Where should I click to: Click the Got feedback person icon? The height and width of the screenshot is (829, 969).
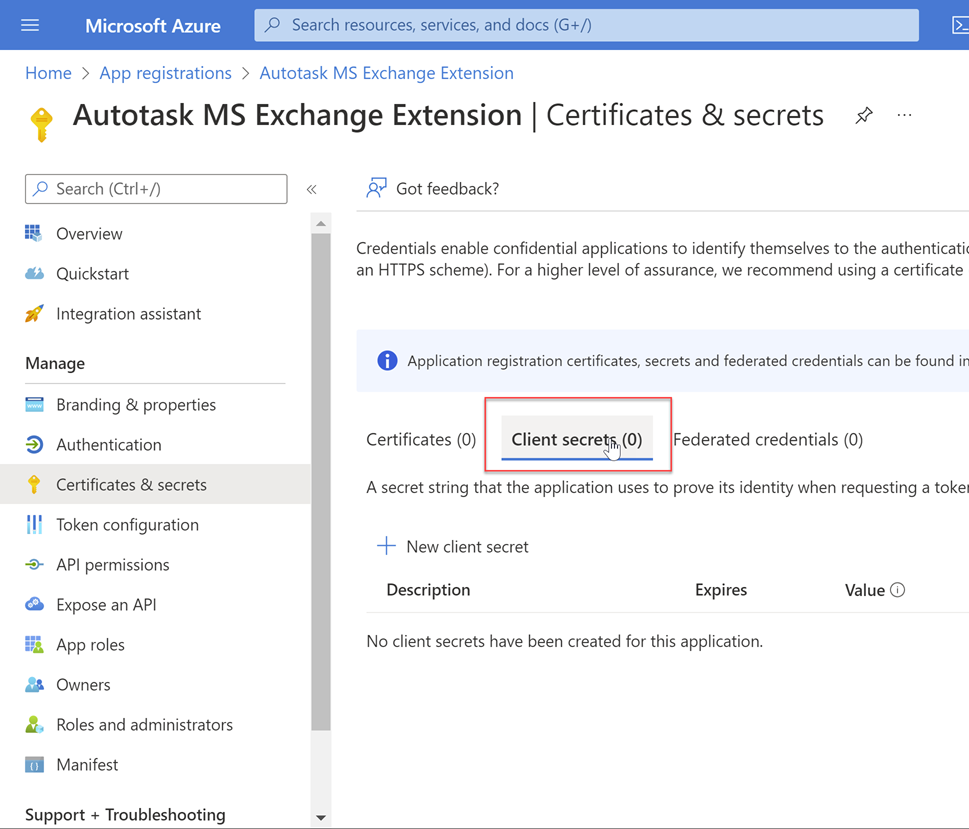pos(376,188)
